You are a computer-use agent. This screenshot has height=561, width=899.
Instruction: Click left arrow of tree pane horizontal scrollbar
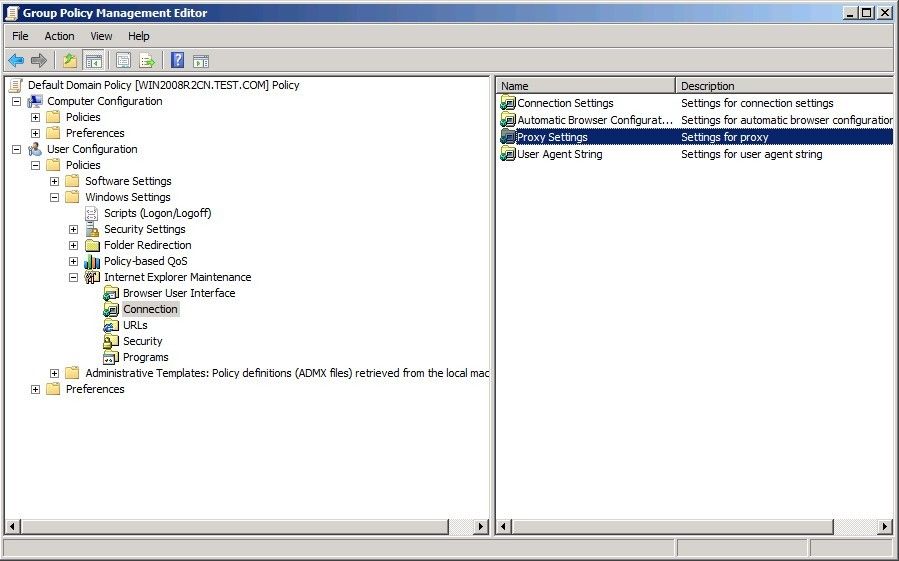click(x=13, y=526)
